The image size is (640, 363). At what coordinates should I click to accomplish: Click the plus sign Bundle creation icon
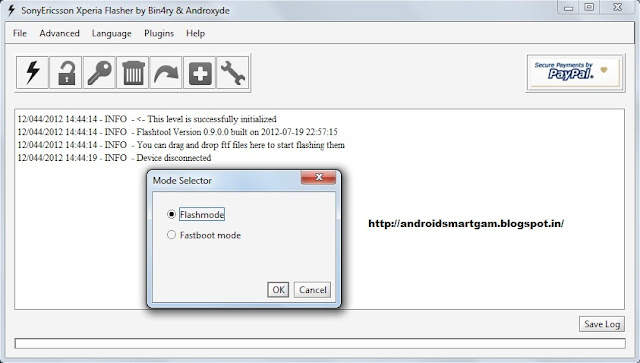click(x=200, y=72)
